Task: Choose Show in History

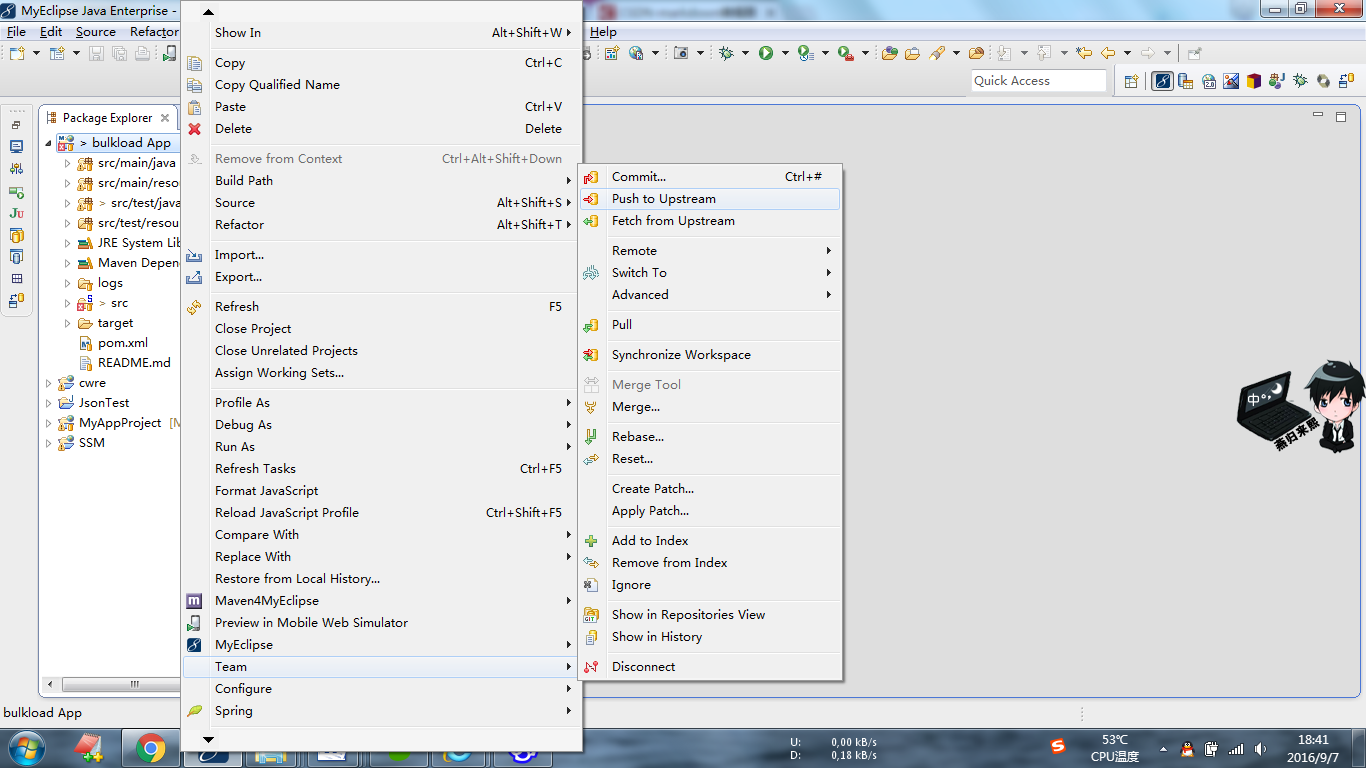Action: point(710,637)
